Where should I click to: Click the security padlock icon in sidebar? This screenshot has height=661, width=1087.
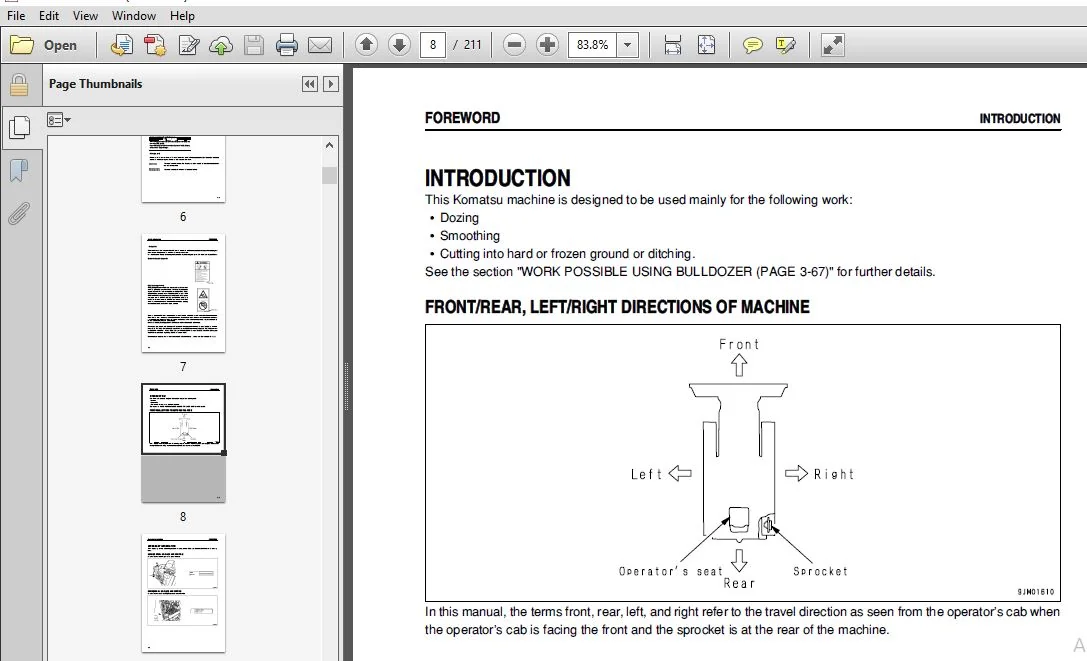(19, 85)
